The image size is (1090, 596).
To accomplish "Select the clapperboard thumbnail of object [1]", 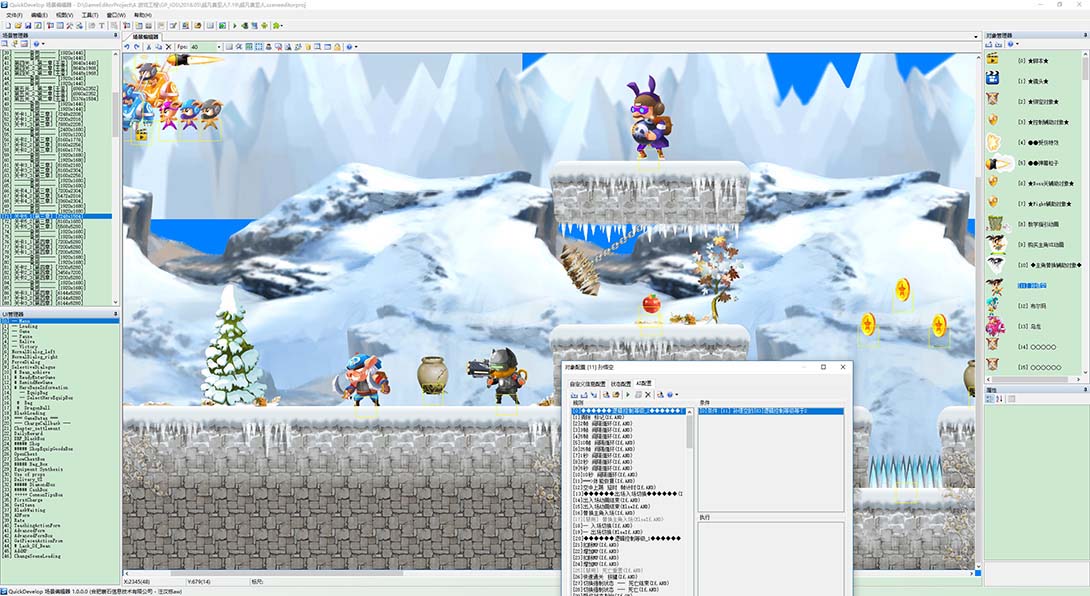I will pos(993,79).
